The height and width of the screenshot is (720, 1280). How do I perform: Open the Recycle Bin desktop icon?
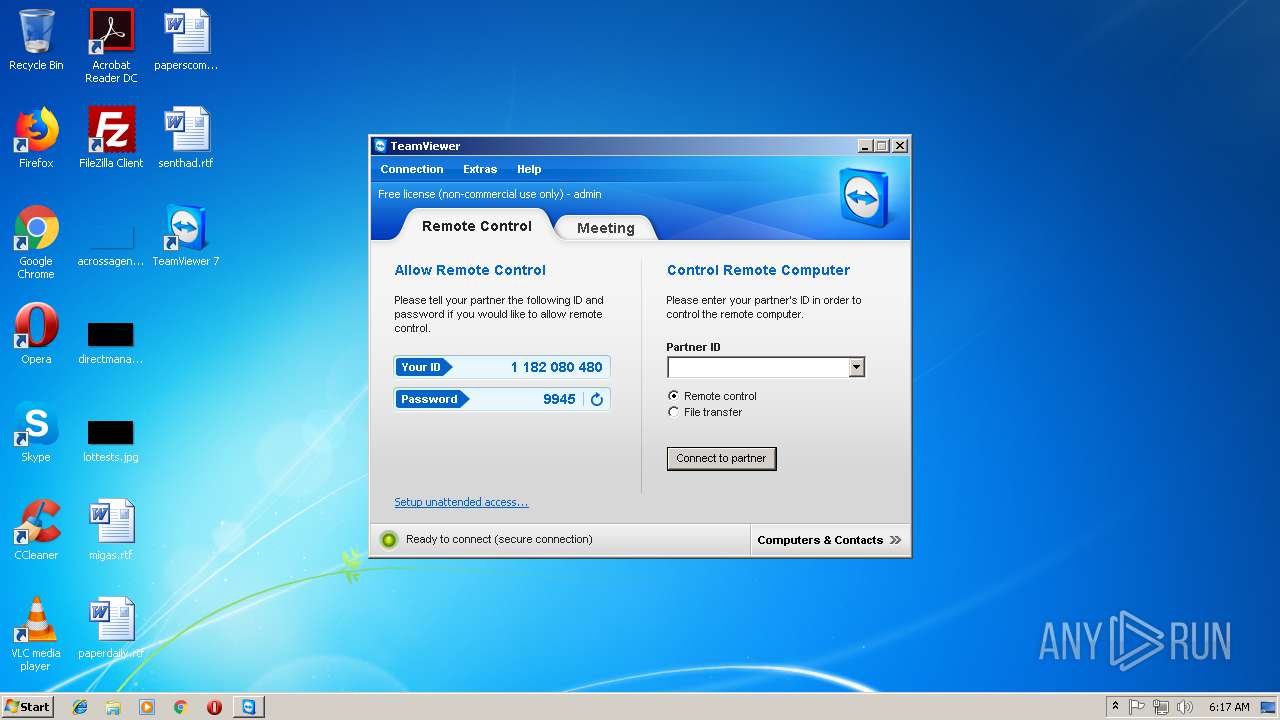pyautogui.click(x=36, y=40)
